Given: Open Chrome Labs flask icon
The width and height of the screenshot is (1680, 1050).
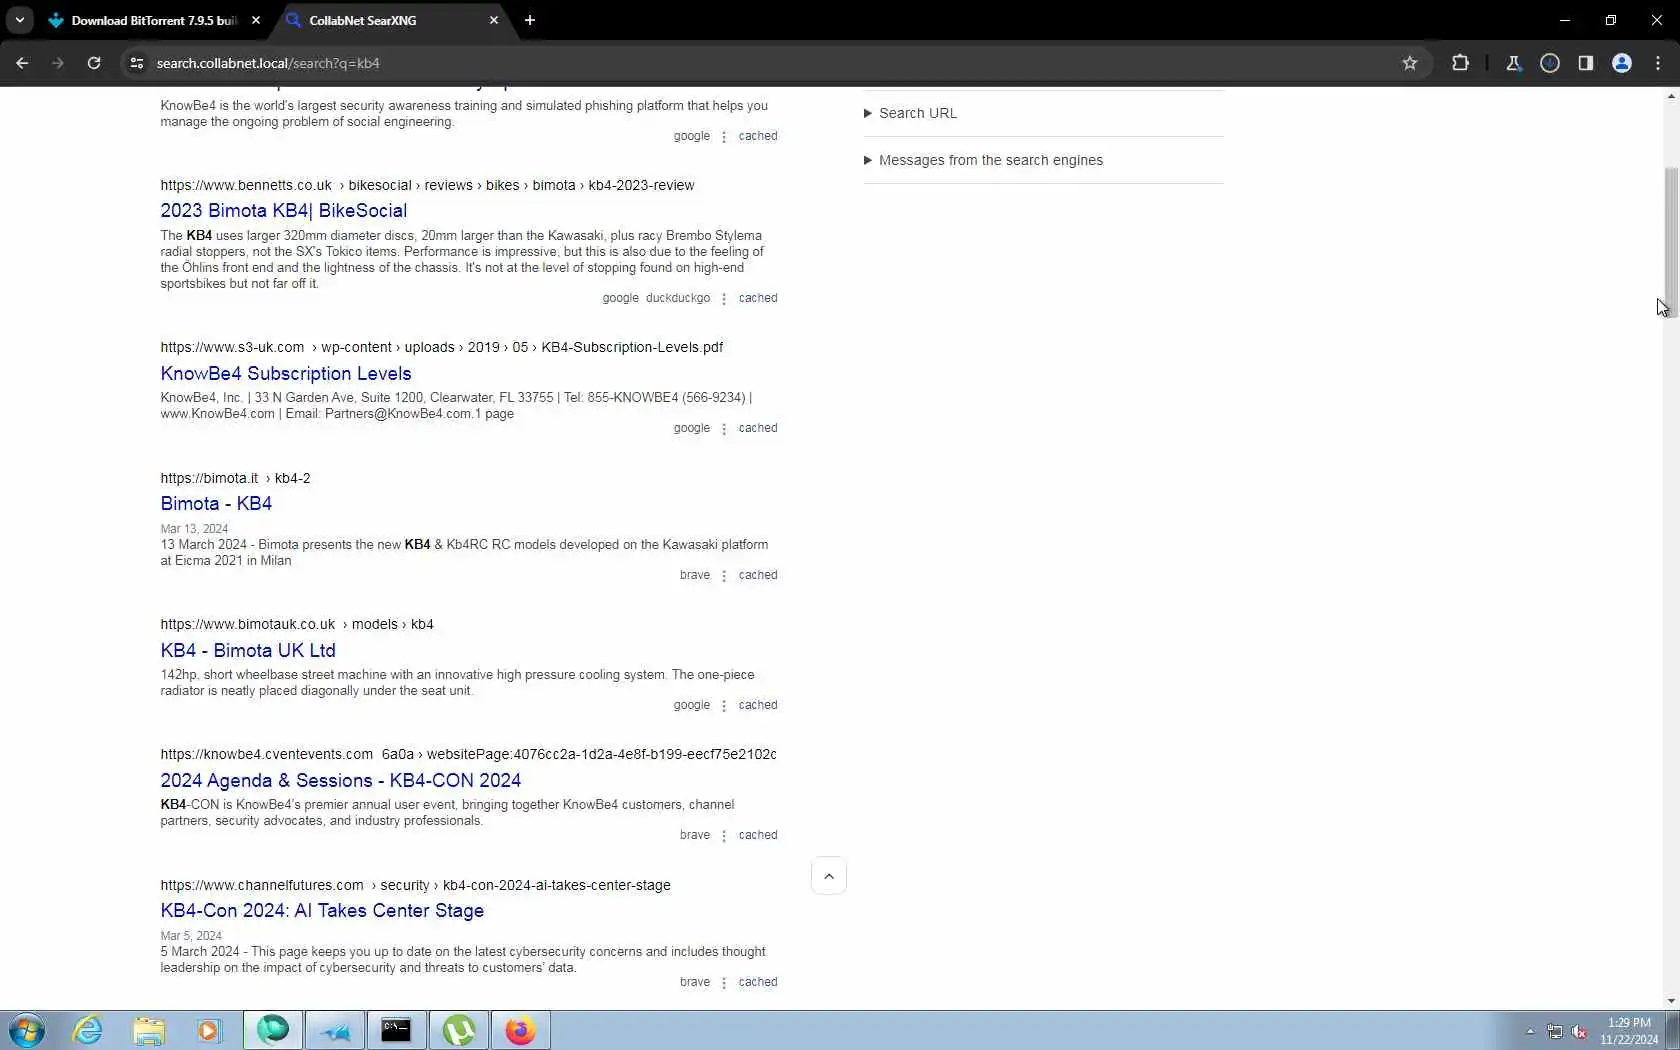Looking at the screenshot, I should tap(1514, 63).
